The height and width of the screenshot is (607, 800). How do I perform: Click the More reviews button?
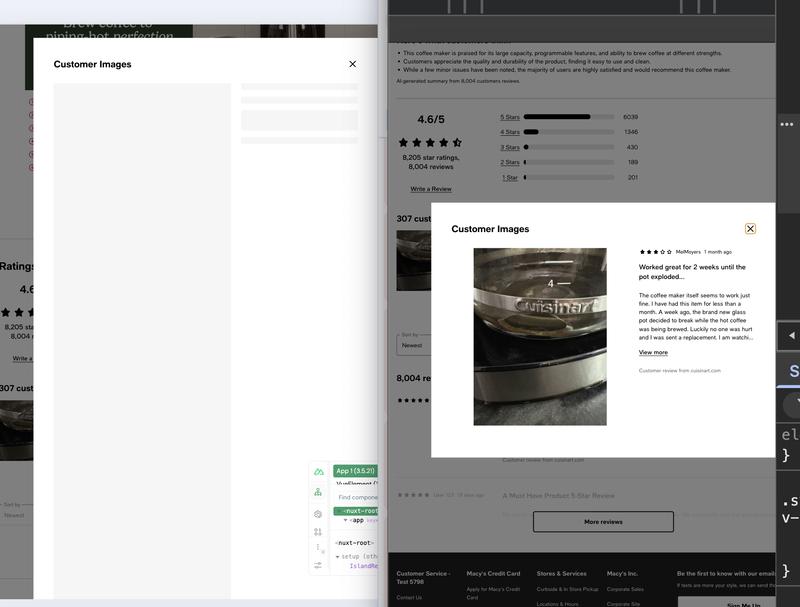[603, 522]
